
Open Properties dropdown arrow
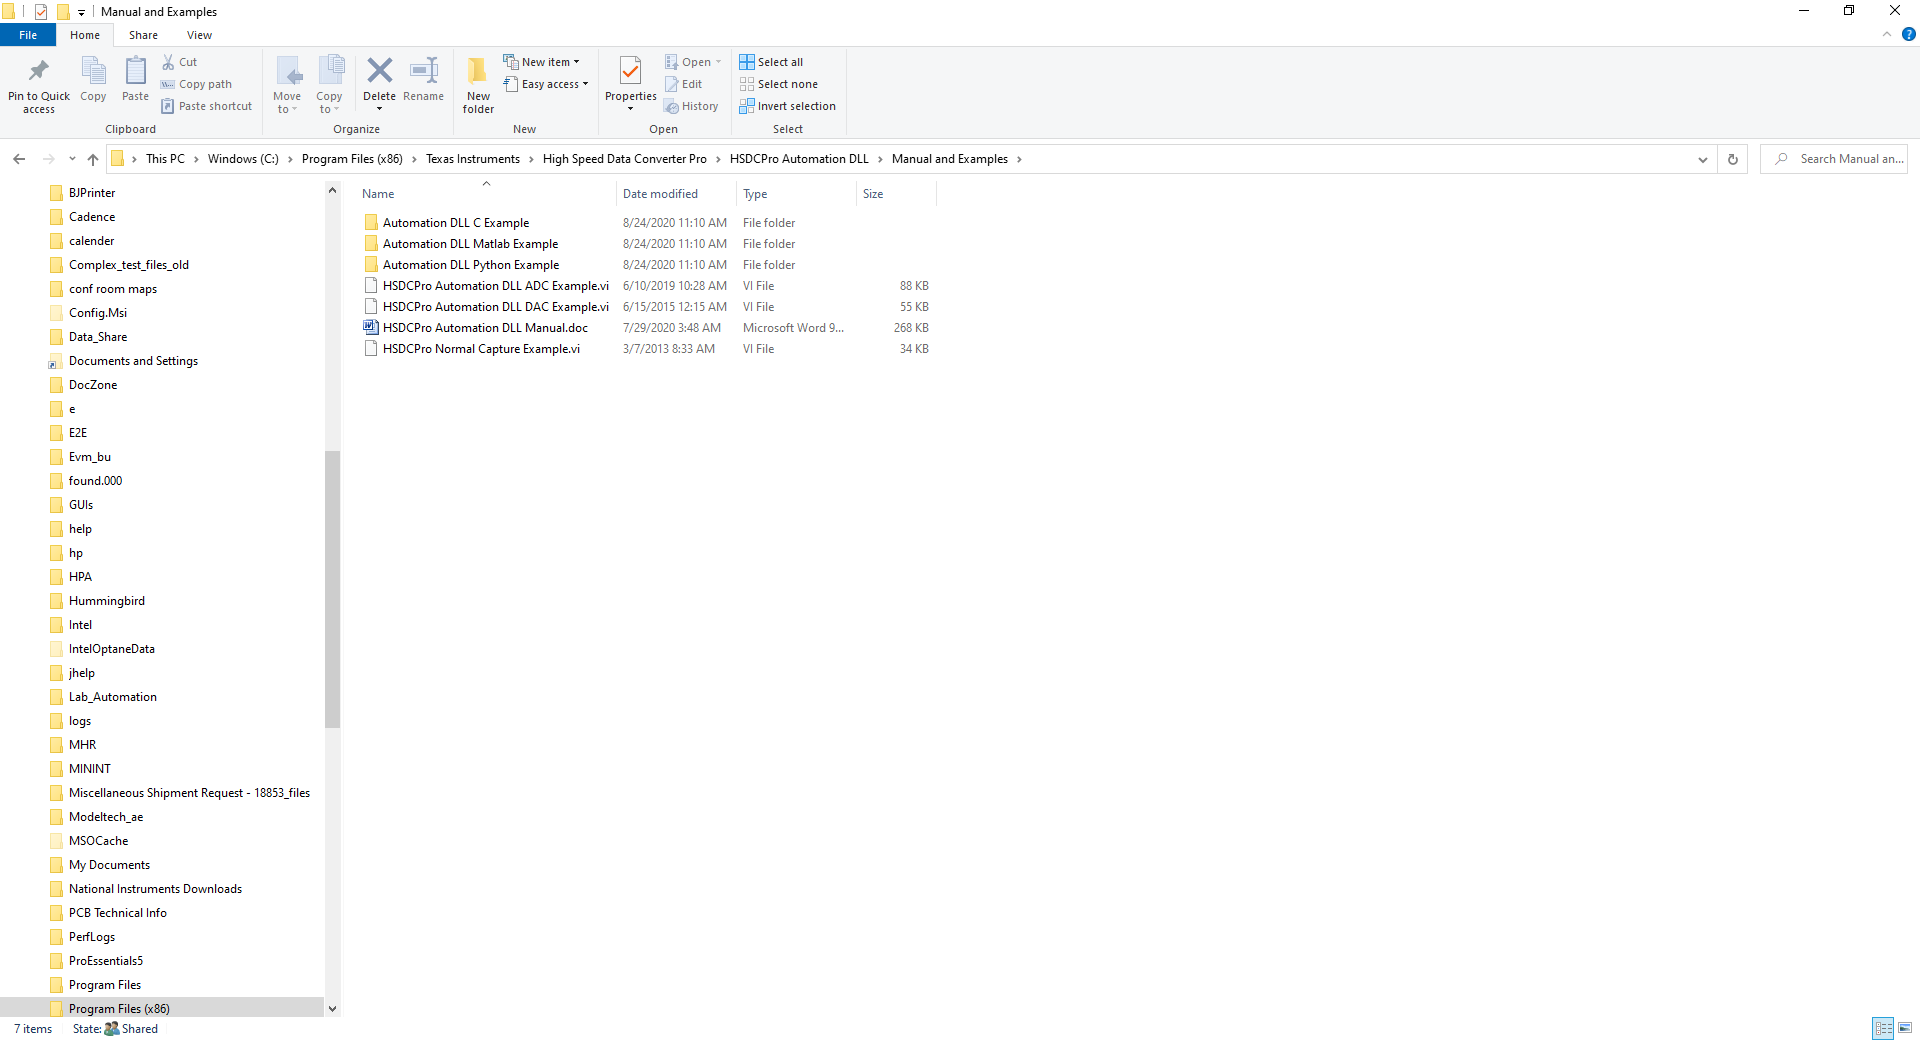click(631, 108)
